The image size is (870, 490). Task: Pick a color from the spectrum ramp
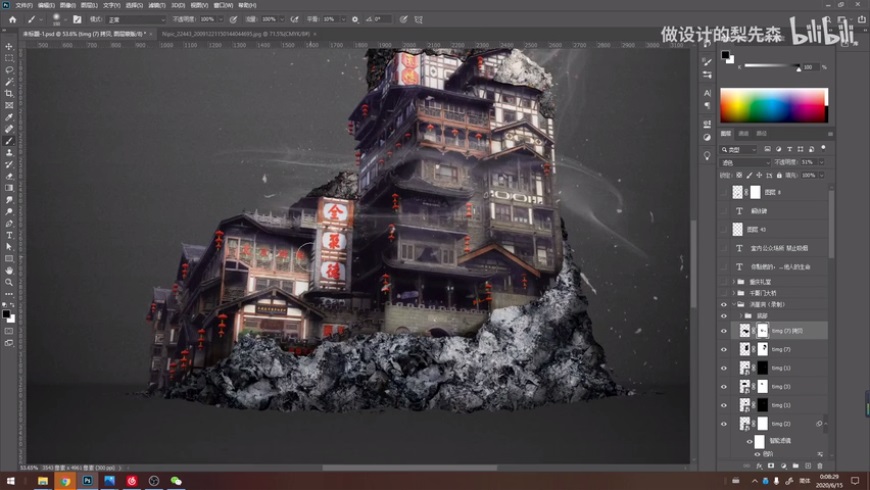[774, 105]
